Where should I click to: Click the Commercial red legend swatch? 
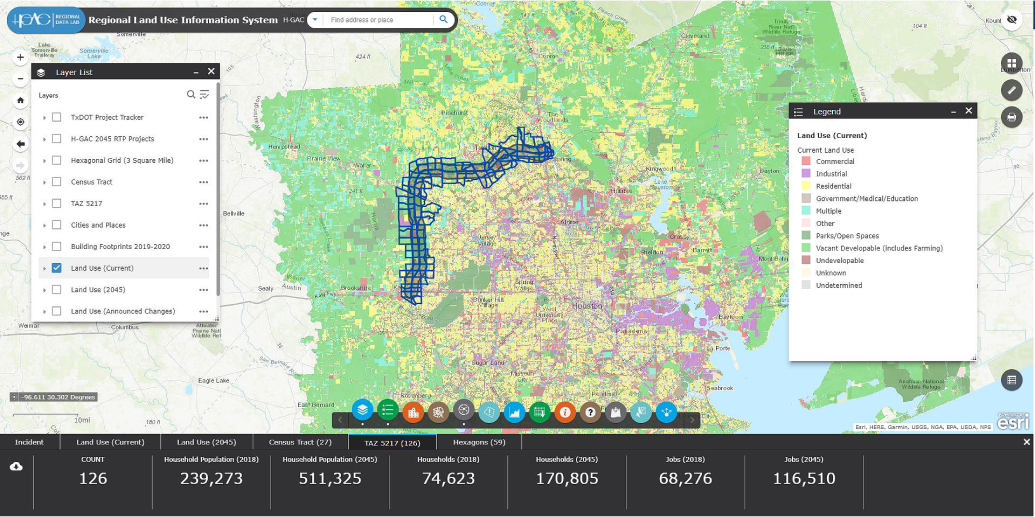(x=805, y=161)
